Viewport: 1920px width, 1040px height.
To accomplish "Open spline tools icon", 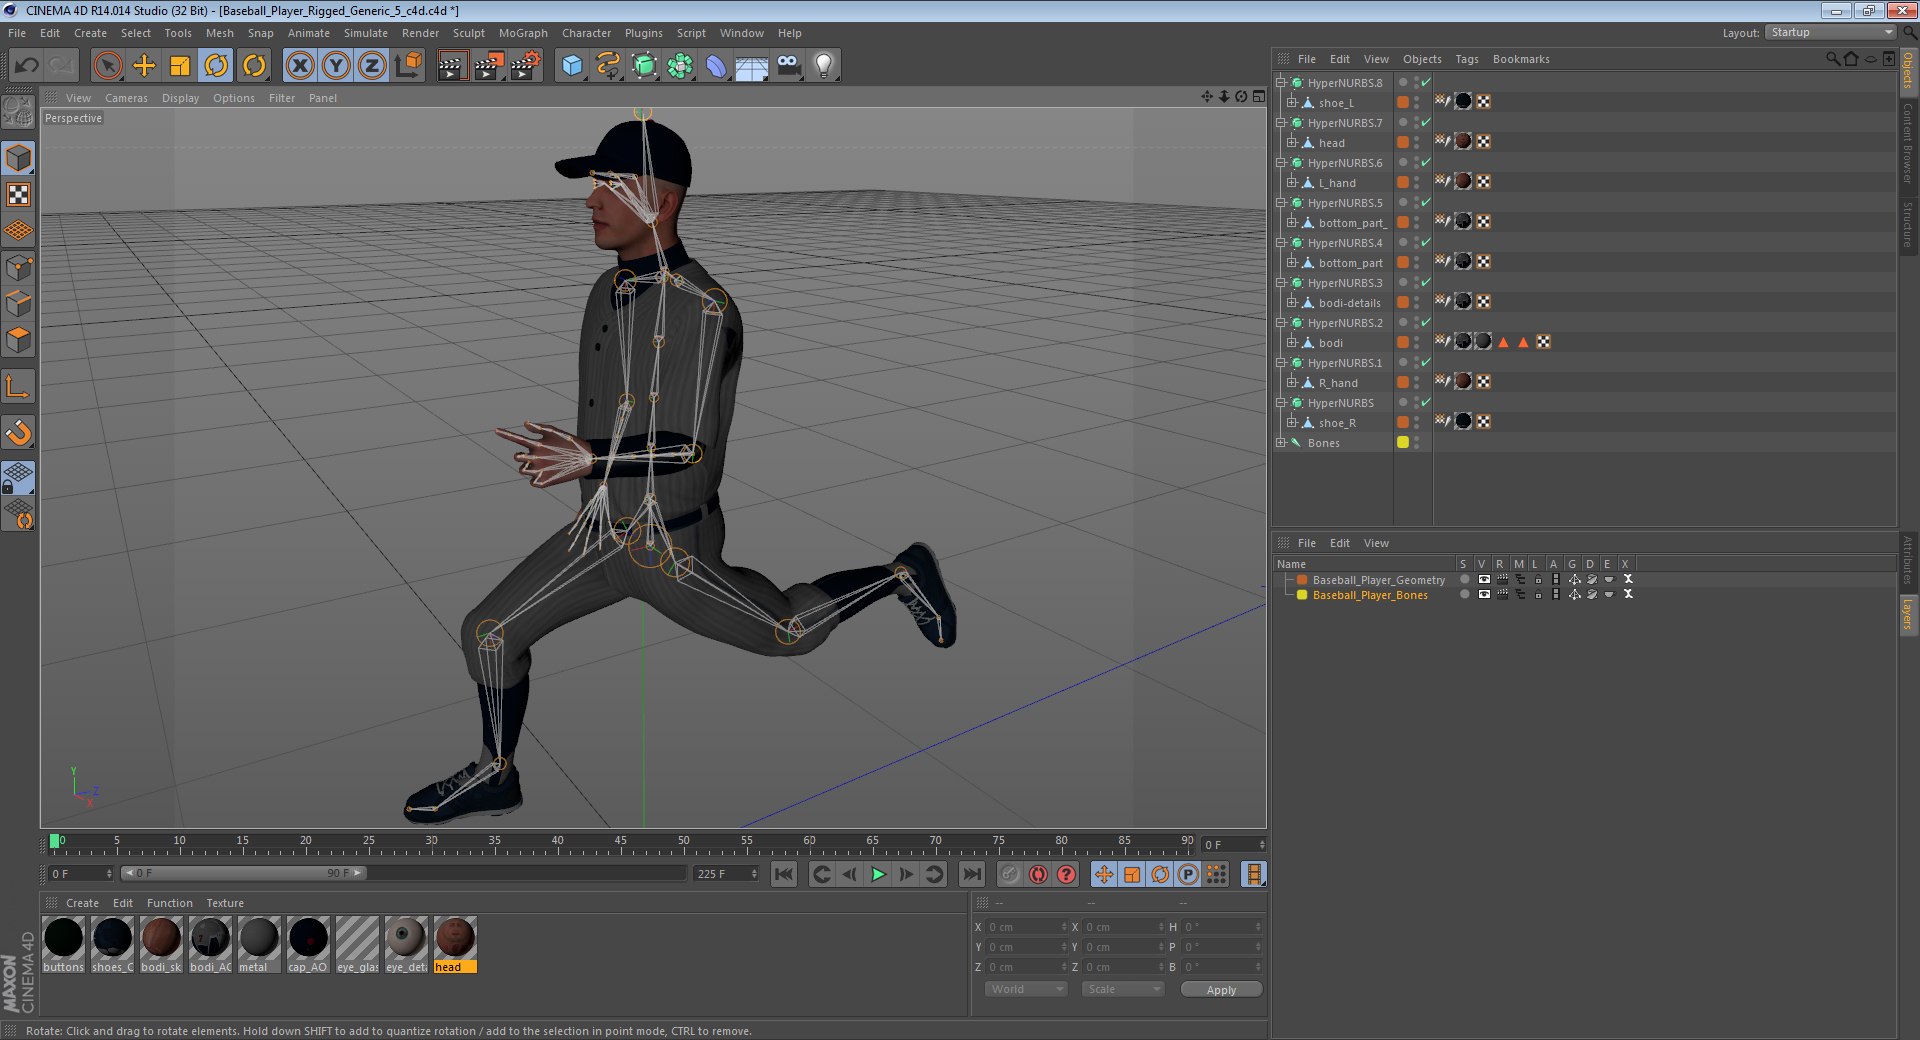I will (608, 66).
